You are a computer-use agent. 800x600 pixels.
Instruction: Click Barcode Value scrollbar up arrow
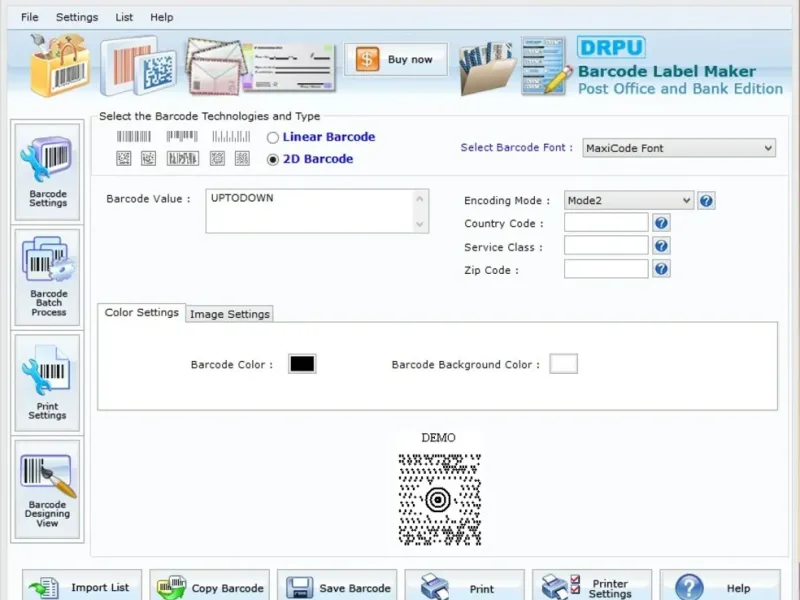click(x=420, y=198)
